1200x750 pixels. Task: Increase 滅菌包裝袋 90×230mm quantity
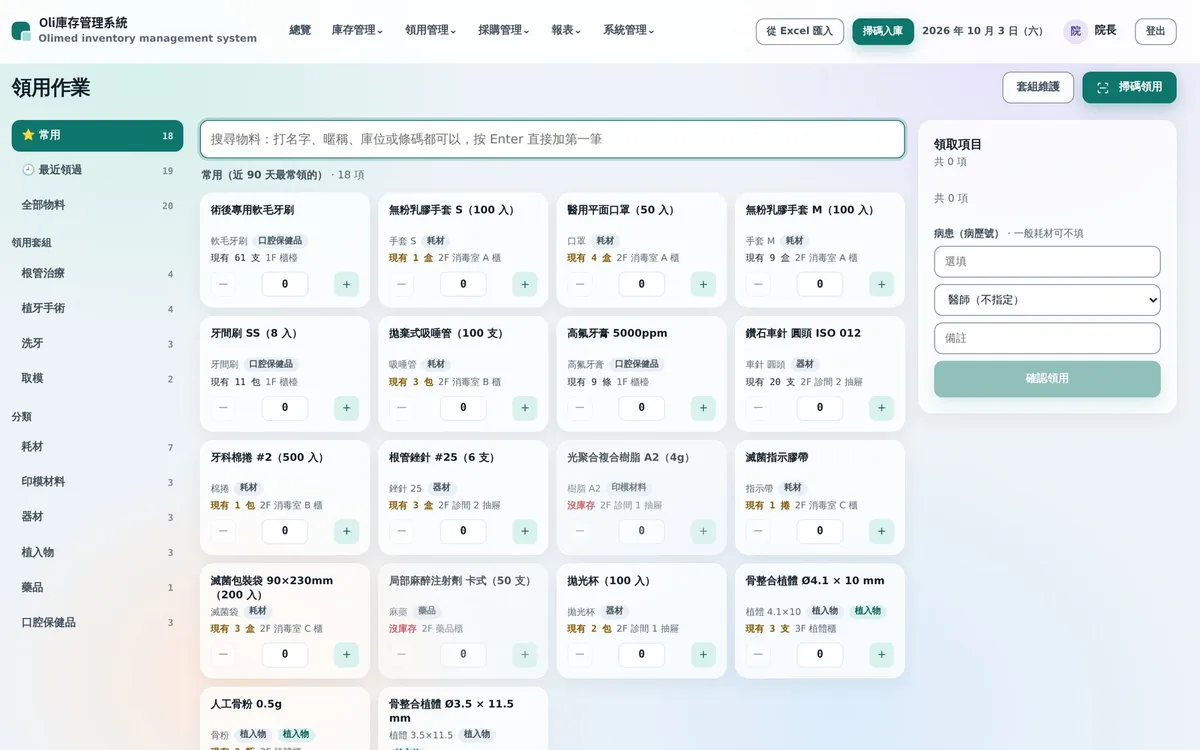coord(346,655)
